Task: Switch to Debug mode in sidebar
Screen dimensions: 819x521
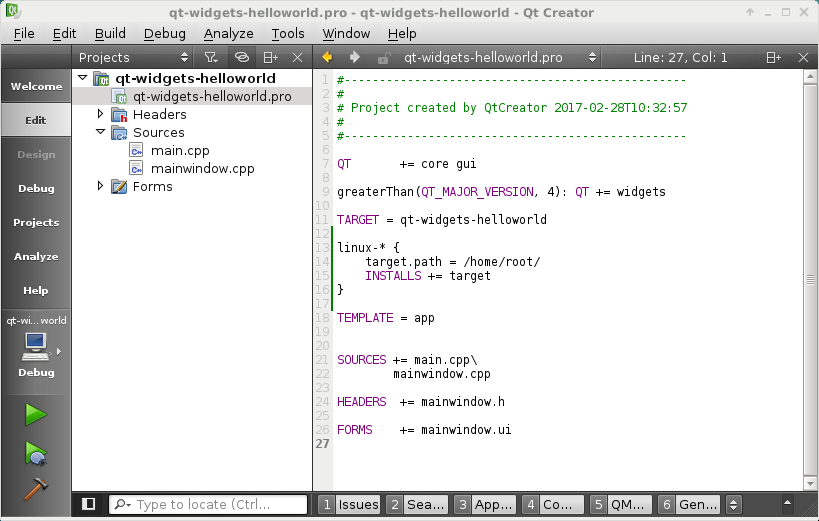Action: click(36, 188)
